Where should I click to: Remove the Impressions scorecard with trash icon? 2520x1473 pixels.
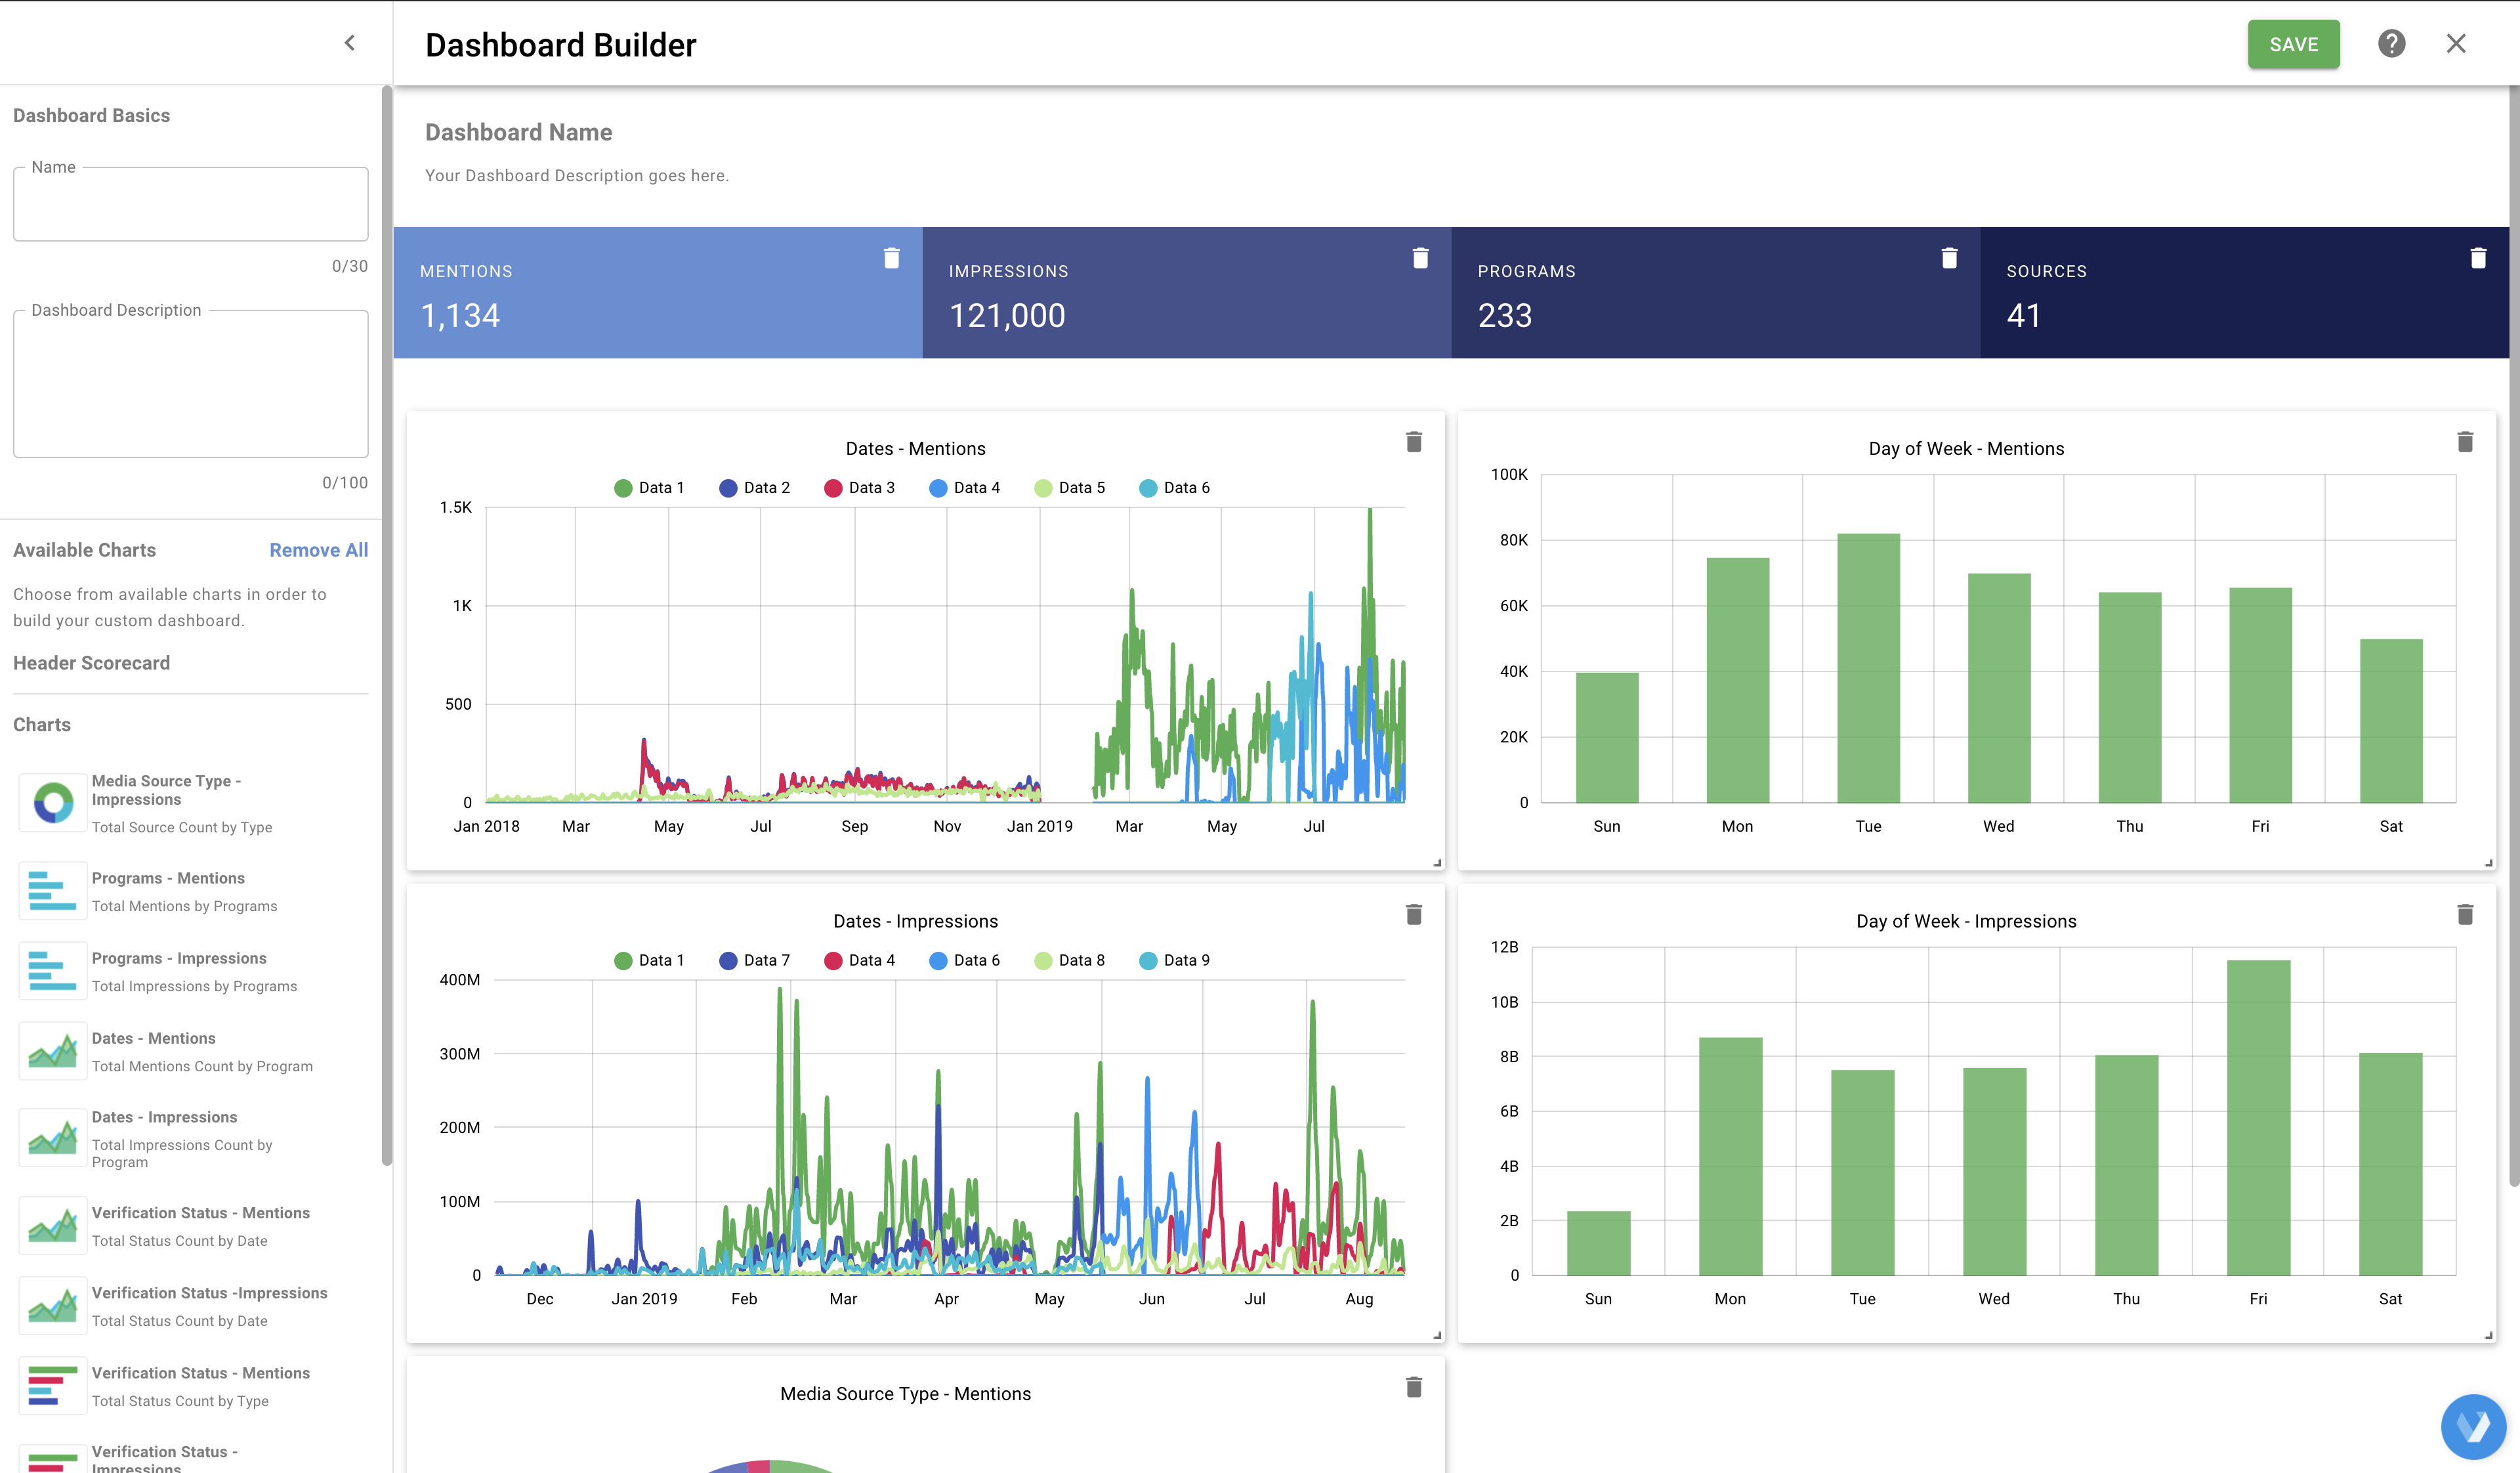1420,258
